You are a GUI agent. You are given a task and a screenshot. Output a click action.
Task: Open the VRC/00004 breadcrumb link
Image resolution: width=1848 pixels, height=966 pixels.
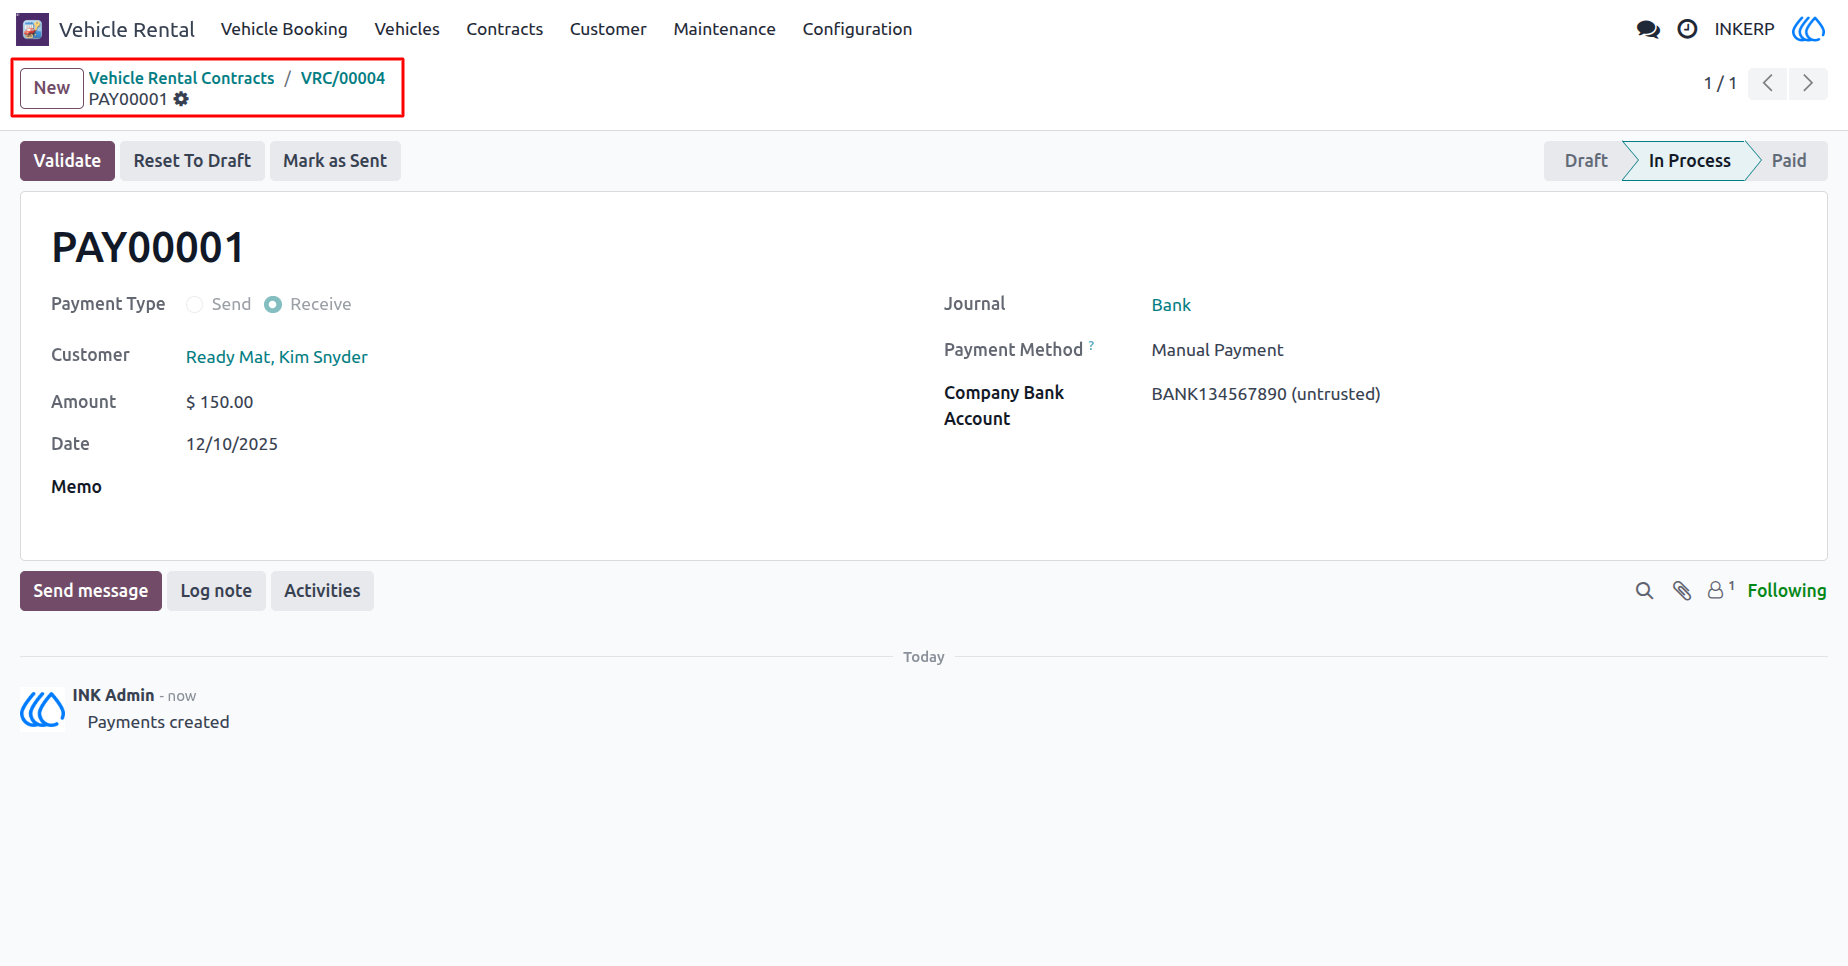click(x=343, y=78)
